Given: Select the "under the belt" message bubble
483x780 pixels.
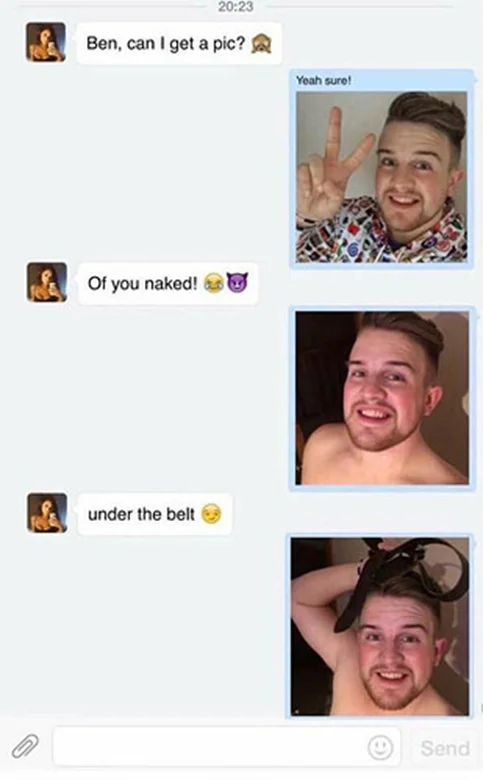Looking at the screenshot, I should click(x=155, y=514).
